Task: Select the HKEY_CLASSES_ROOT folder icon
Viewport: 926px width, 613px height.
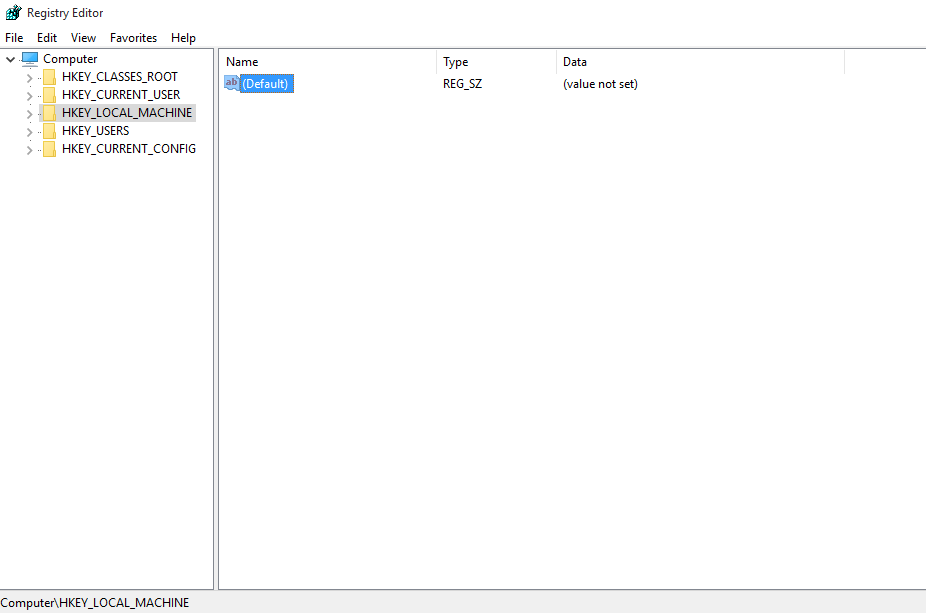Action: (x=49, y=76)
